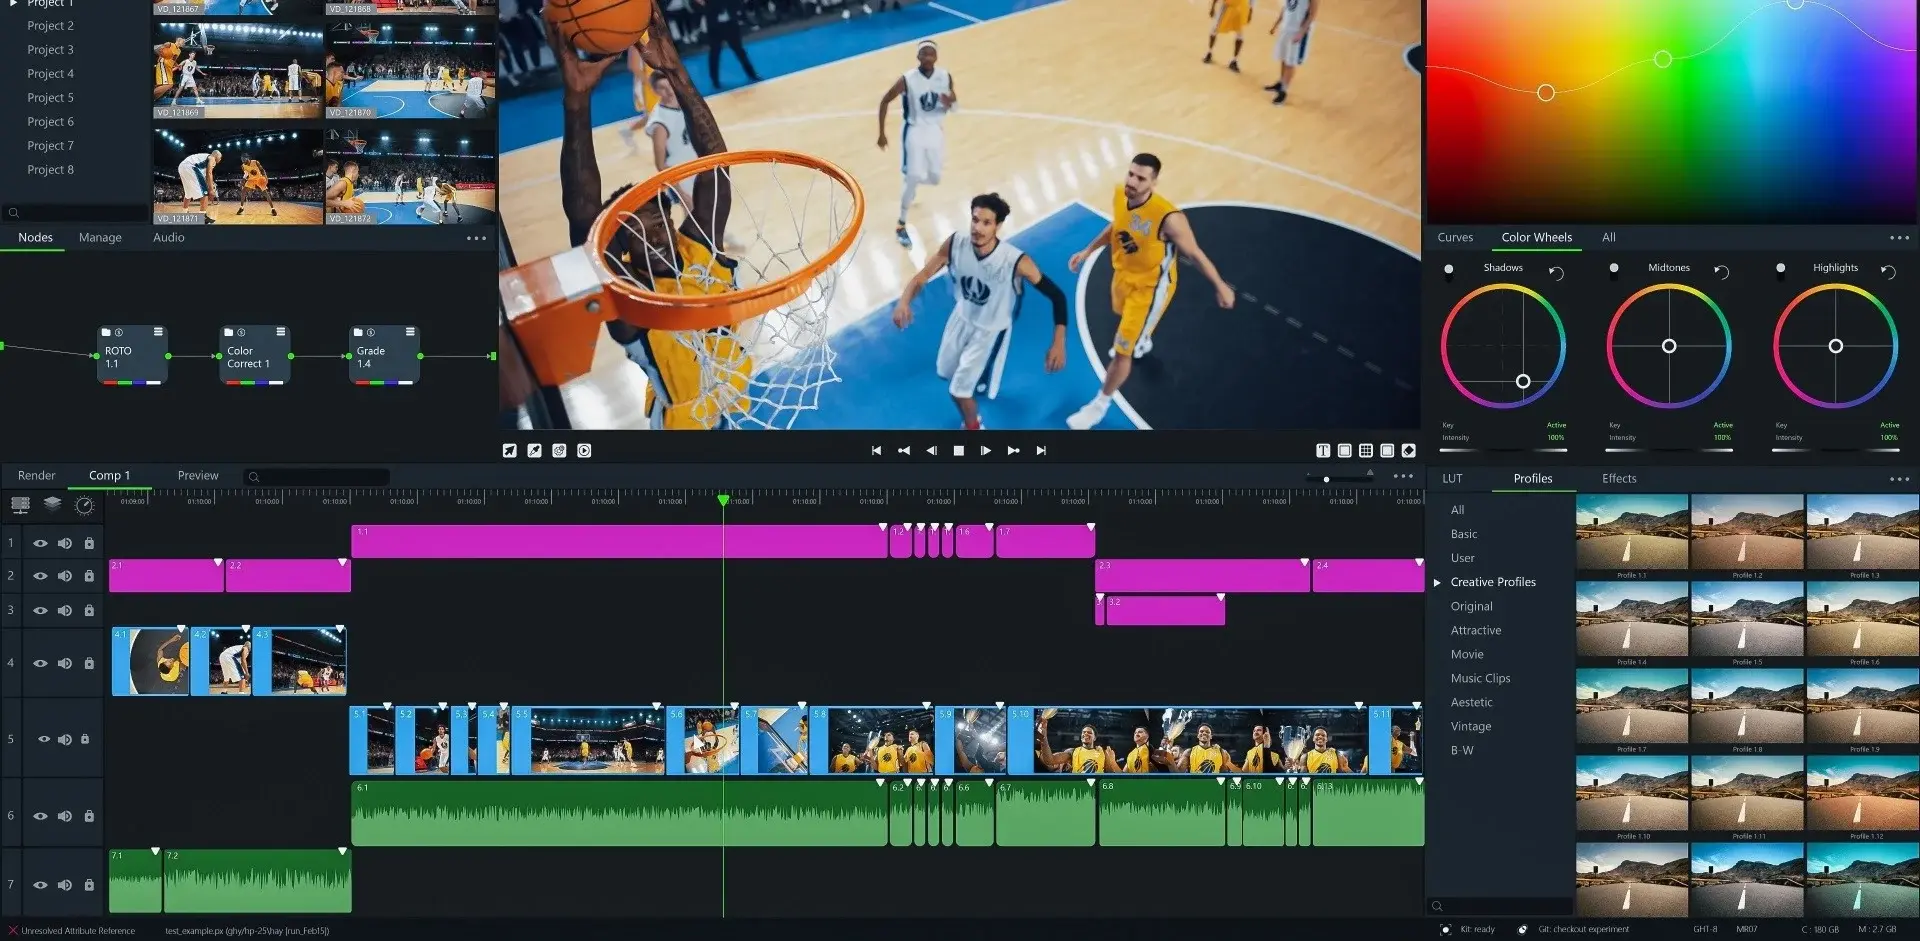
Task: Open Project 5 in the project list
Action: (50, 98)
